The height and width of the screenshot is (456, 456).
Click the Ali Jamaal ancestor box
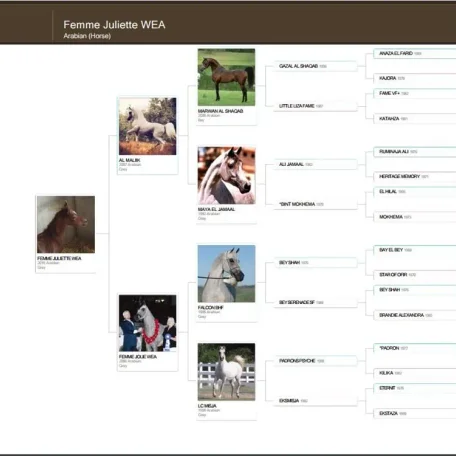click(x=315, y=164)
